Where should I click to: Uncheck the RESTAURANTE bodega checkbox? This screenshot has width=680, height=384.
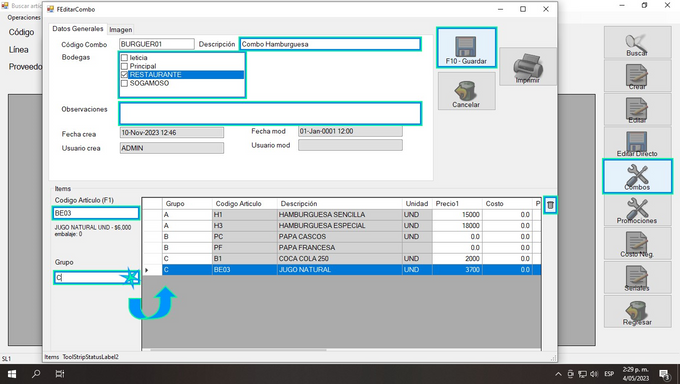[124, 75]
